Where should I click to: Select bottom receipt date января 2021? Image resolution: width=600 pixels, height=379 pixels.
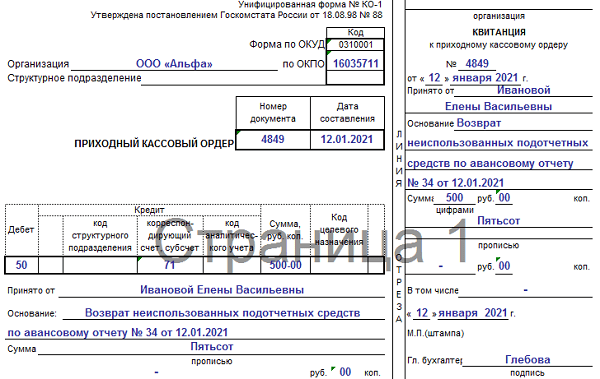point(473,313)
